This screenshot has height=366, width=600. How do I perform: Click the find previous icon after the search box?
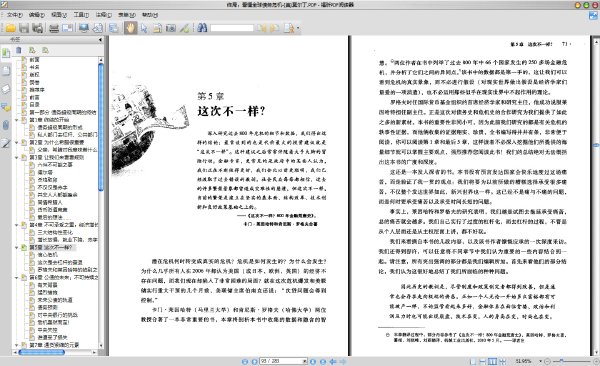[x=261, y=28]
